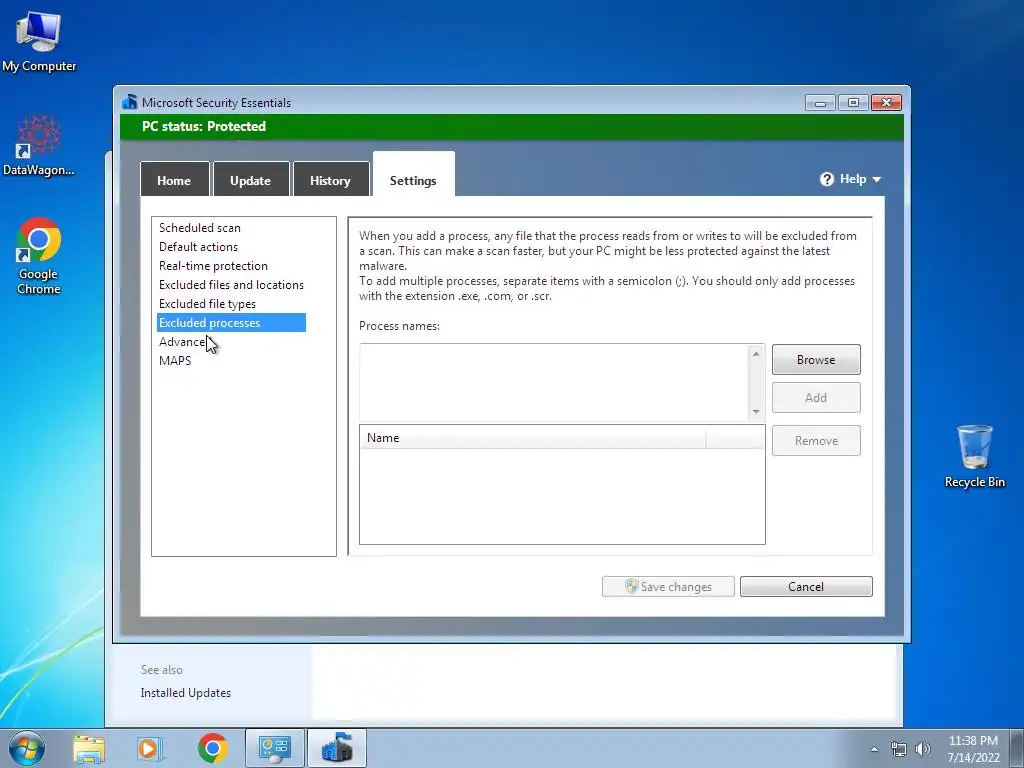The image size is (1024, 768).
Task: Click the Process names text box
Action: 554,383
